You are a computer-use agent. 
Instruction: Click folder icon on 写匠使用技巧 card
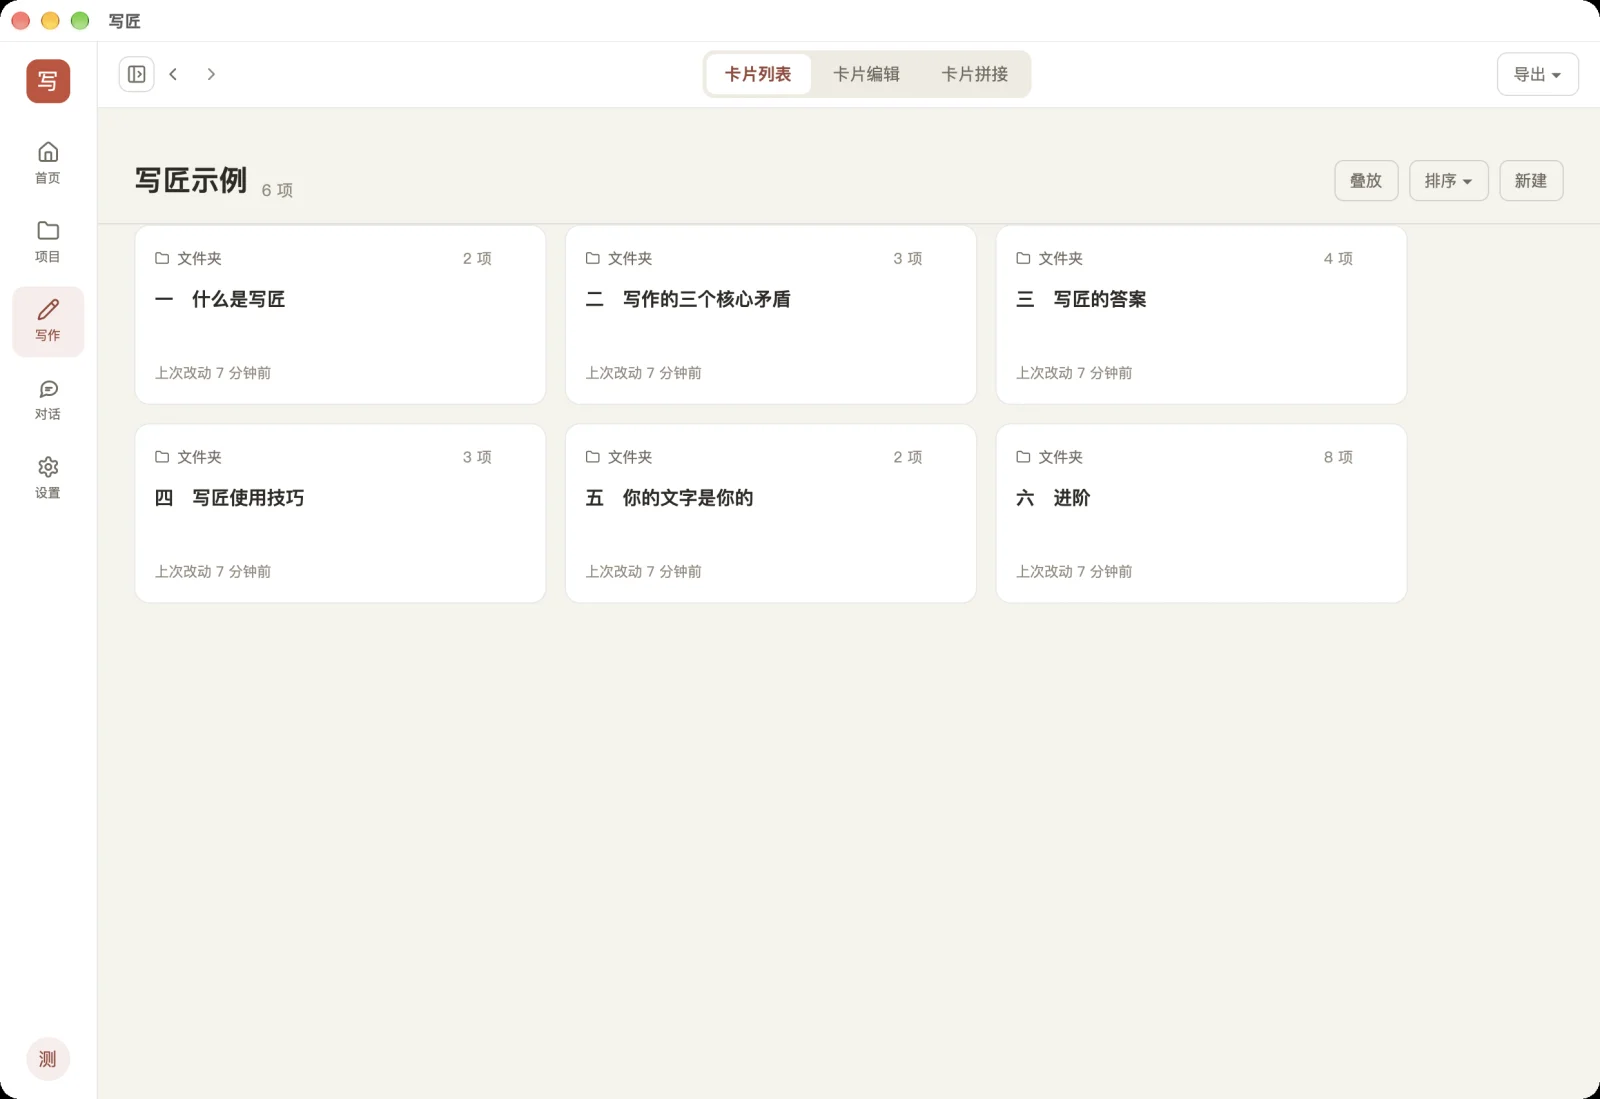[162, 457]
